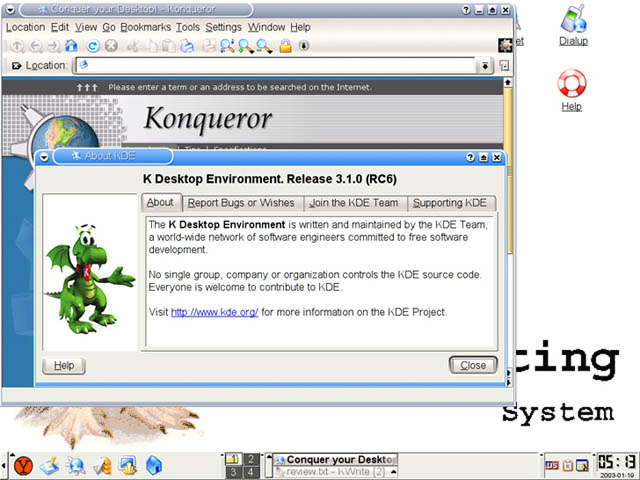This screenshot has height=480, width=640.
Task: Click the Go button right of Location bar
Action: click(x=504, y=65)
